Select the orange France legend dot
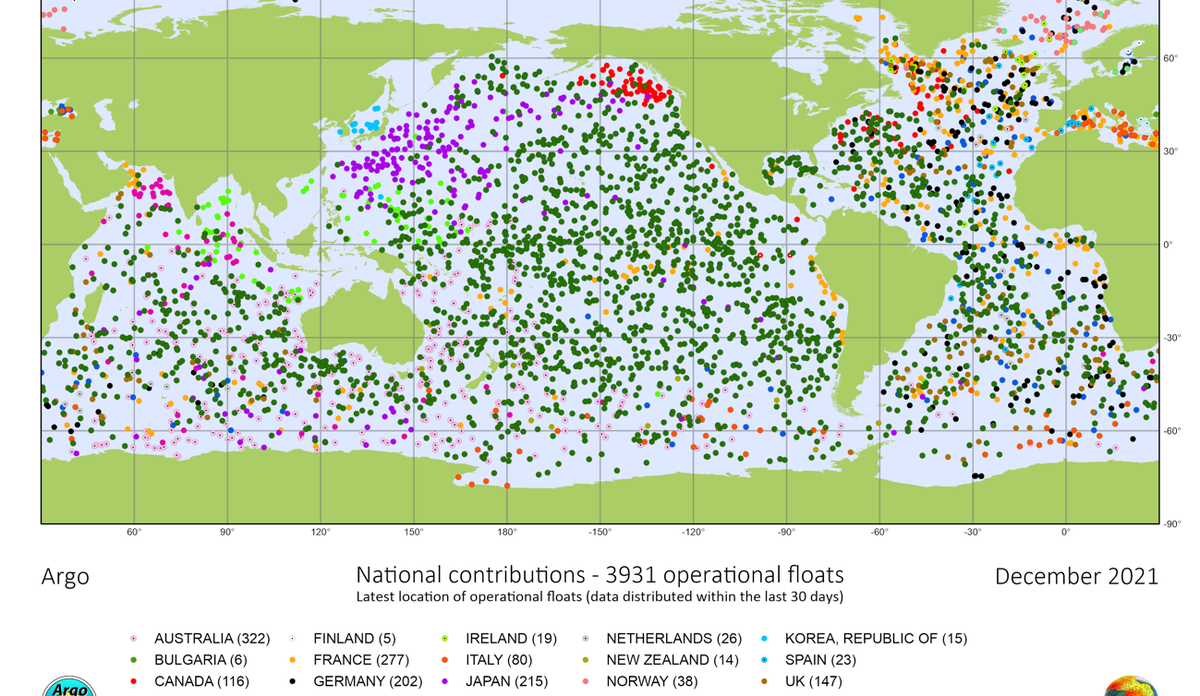The image size is (1200, 696). click(x=291, y=660)
